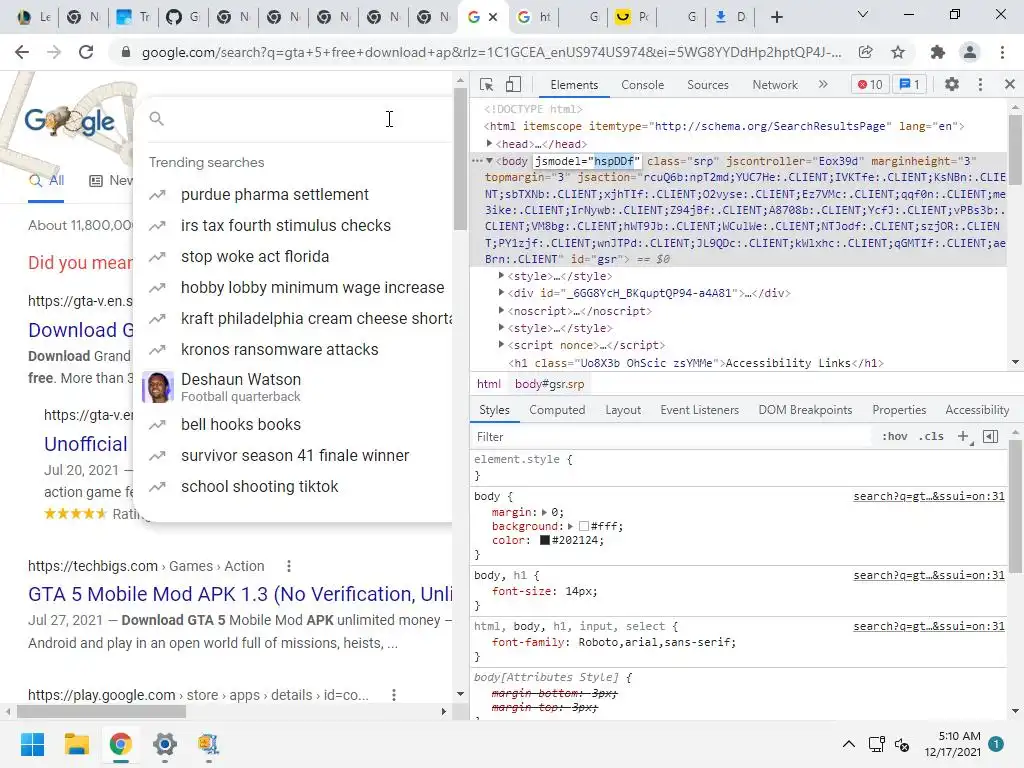
Task: Expand the script nonce element node
Action: tap(501, 345)
